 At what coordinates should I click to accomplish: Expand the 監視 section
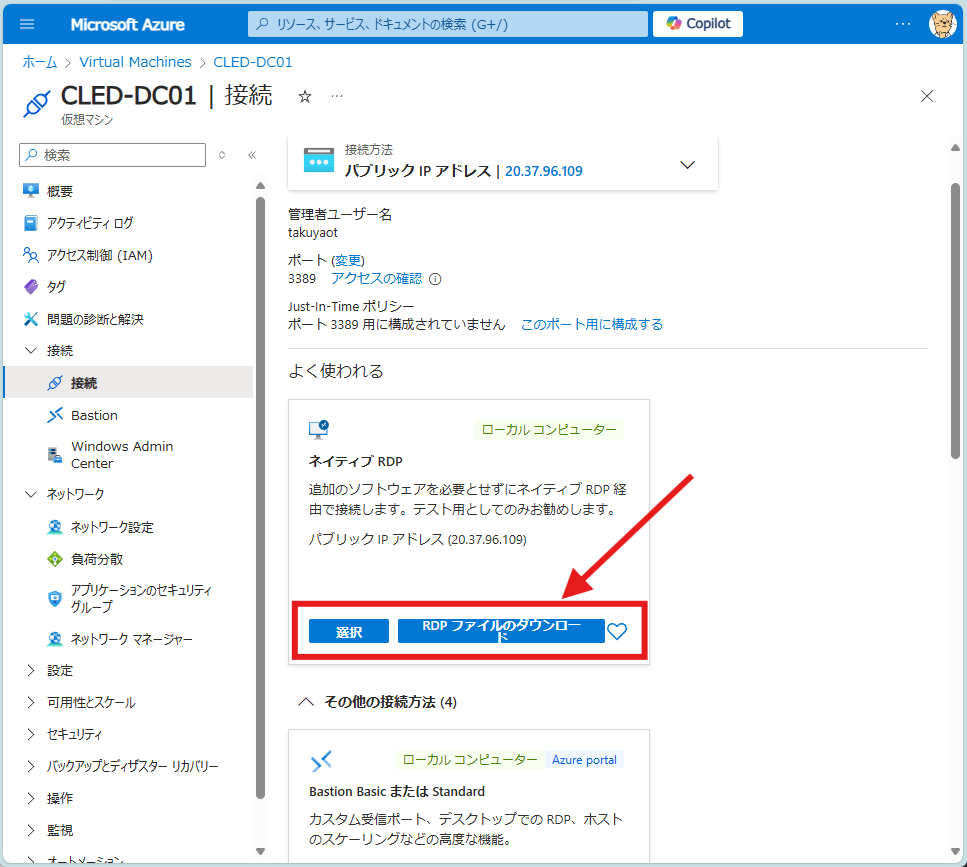pos(31,830)
